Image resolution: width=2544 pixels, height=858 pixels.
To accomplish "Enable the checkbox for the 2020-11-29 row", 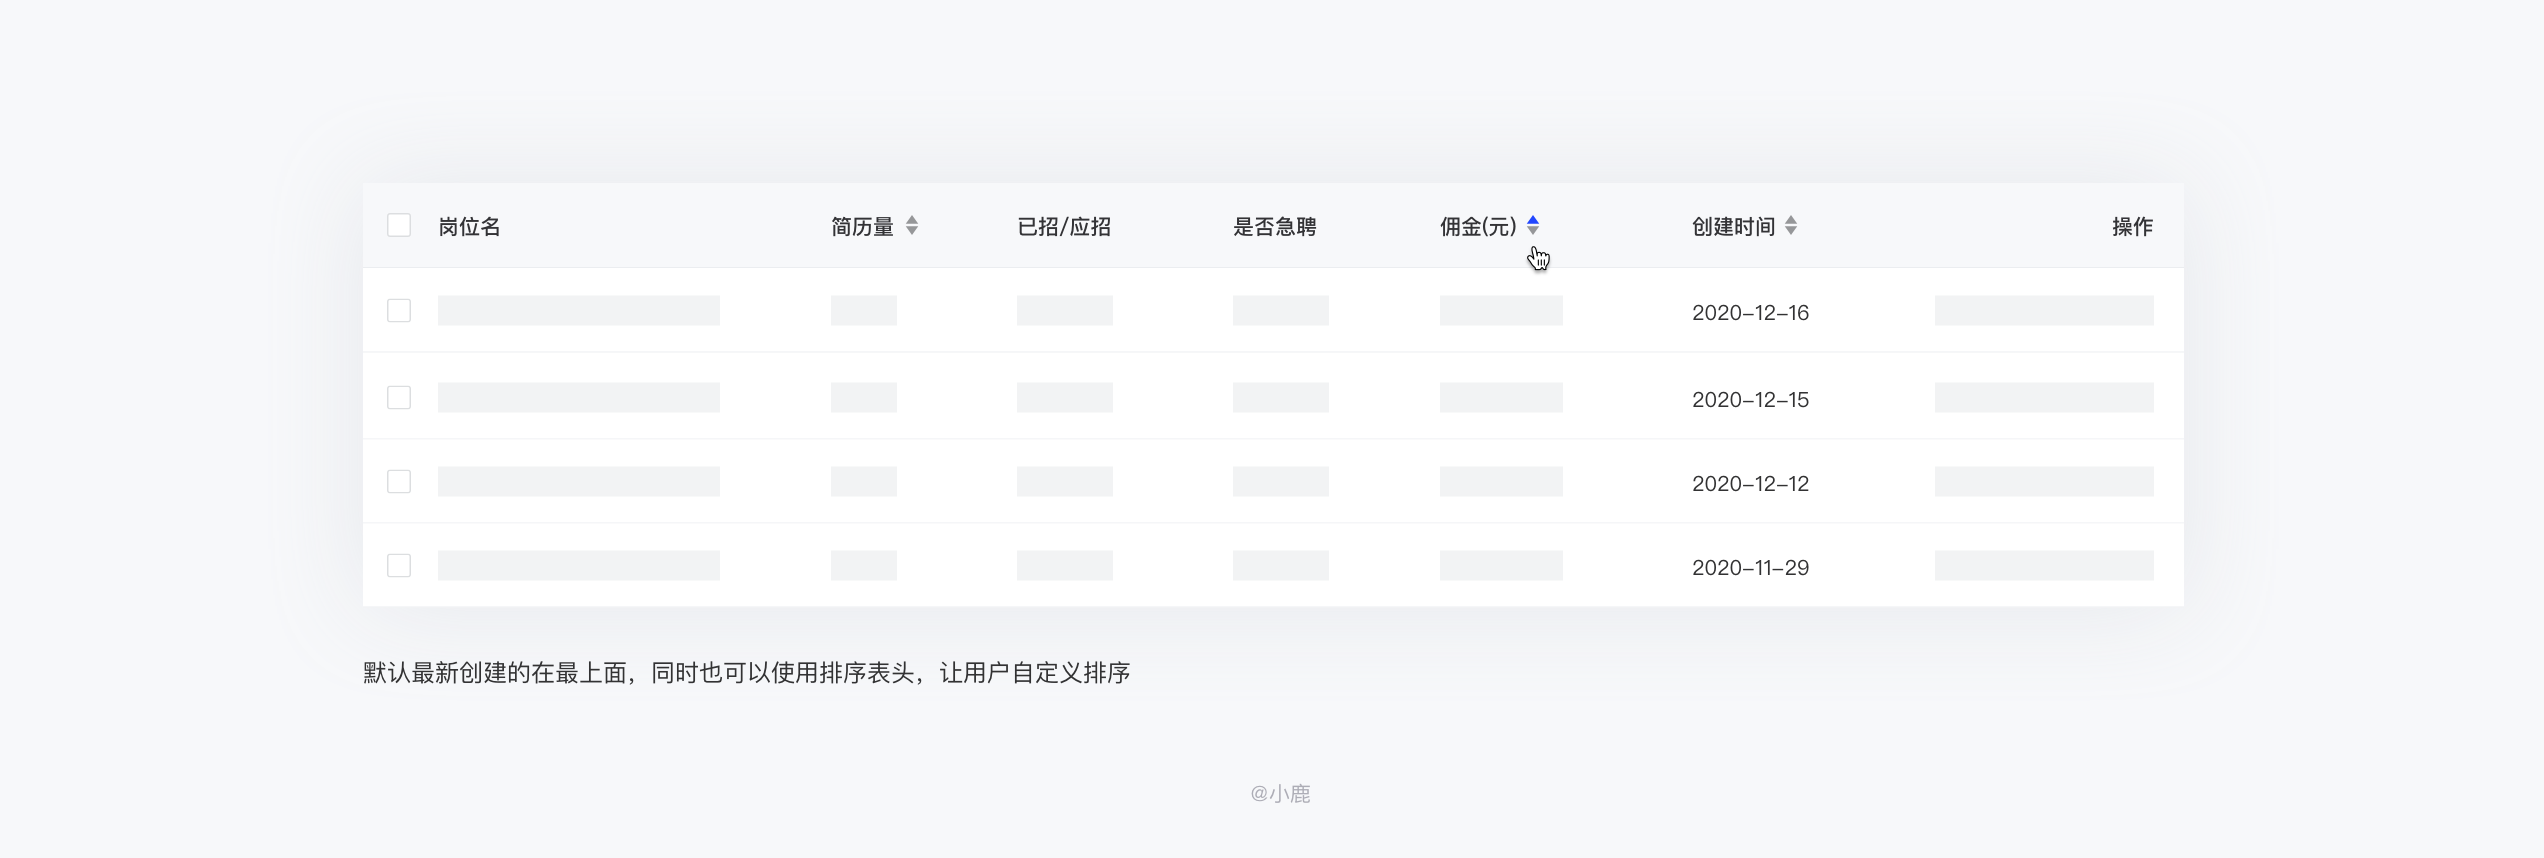I will coord(399,566).
